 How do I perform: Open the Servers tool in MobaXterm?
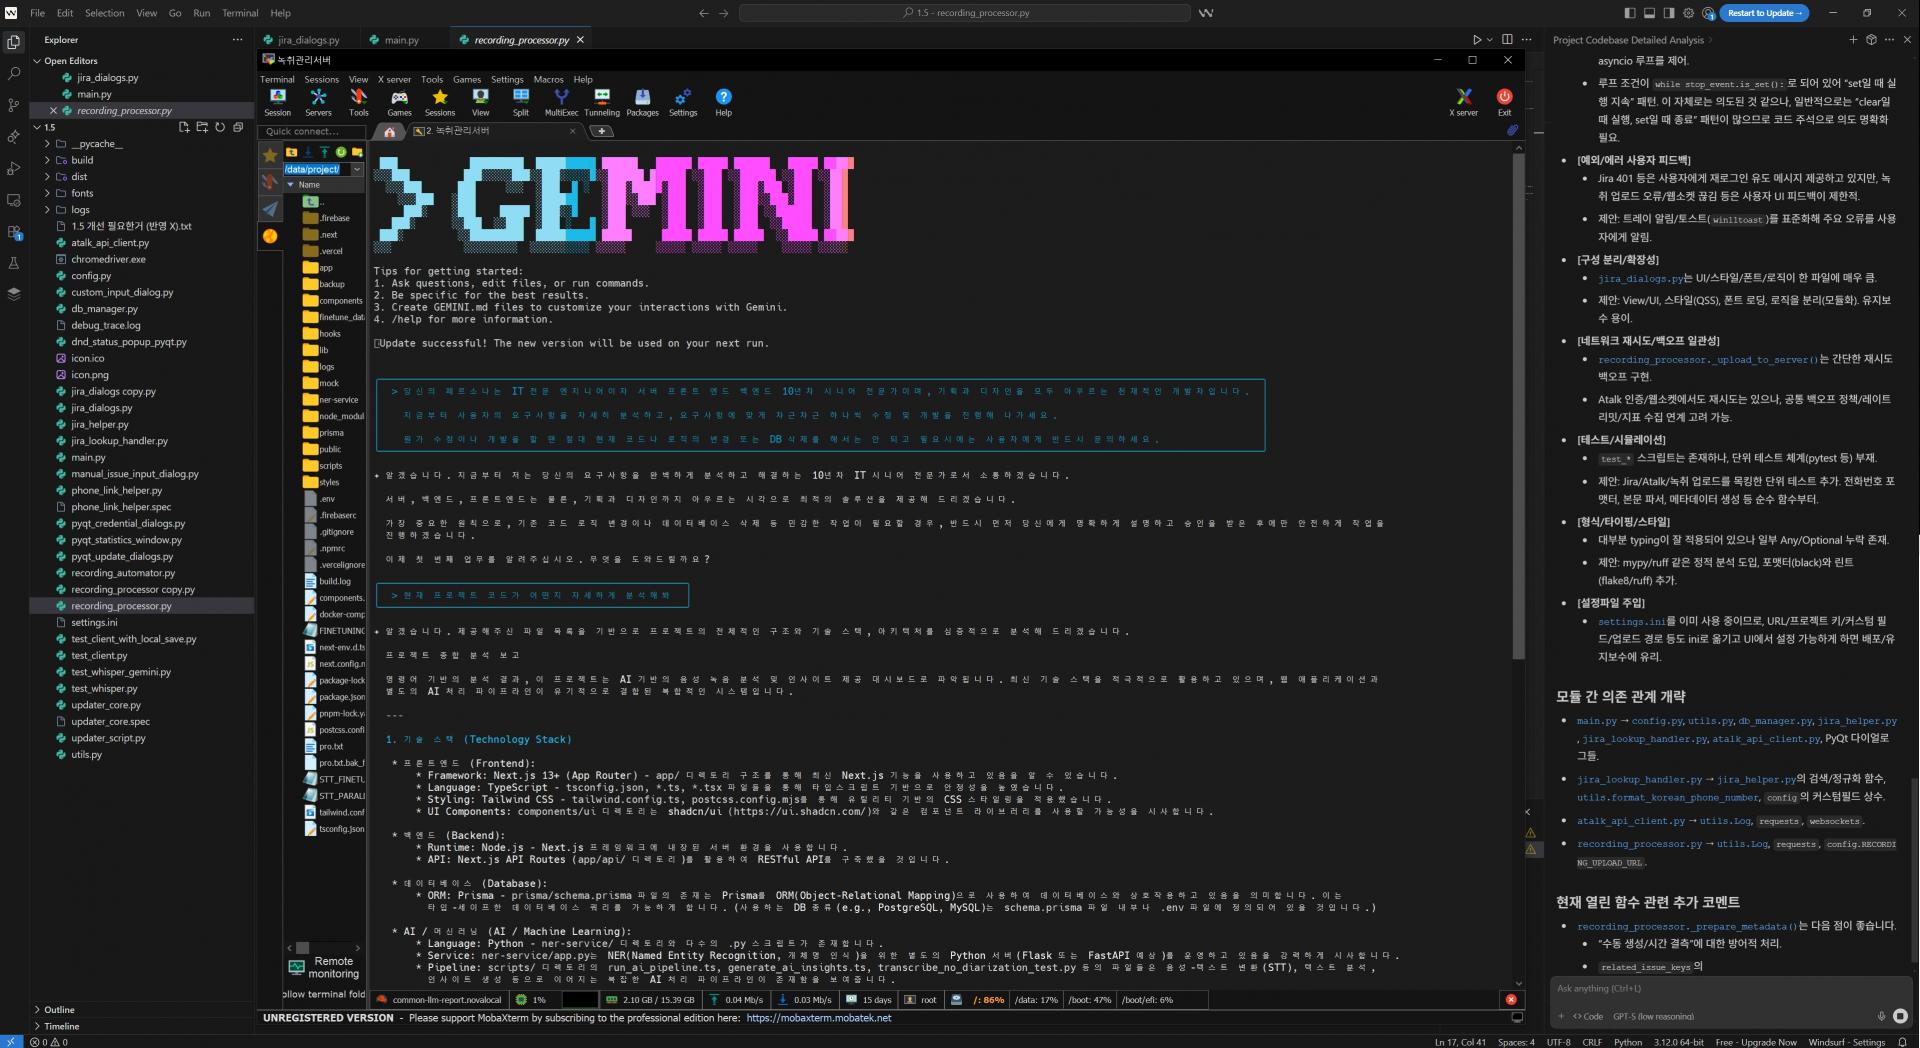(318, 102)
